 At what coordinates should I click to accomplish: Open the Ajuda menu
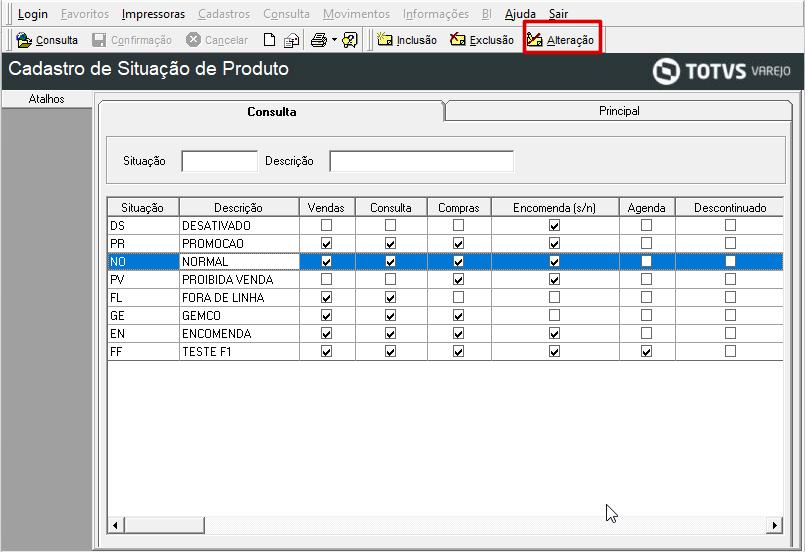[520, 14]
